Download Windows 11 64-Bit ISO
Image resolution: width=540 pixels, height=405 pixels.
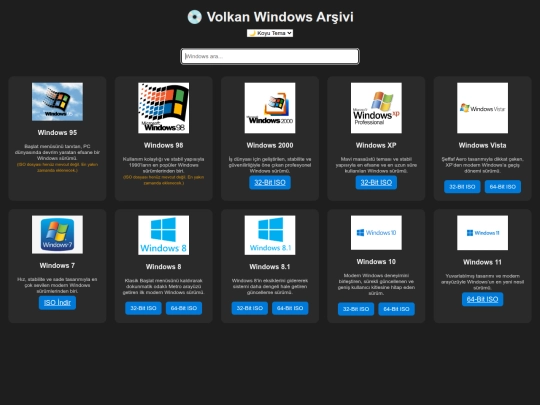point(482,299)
